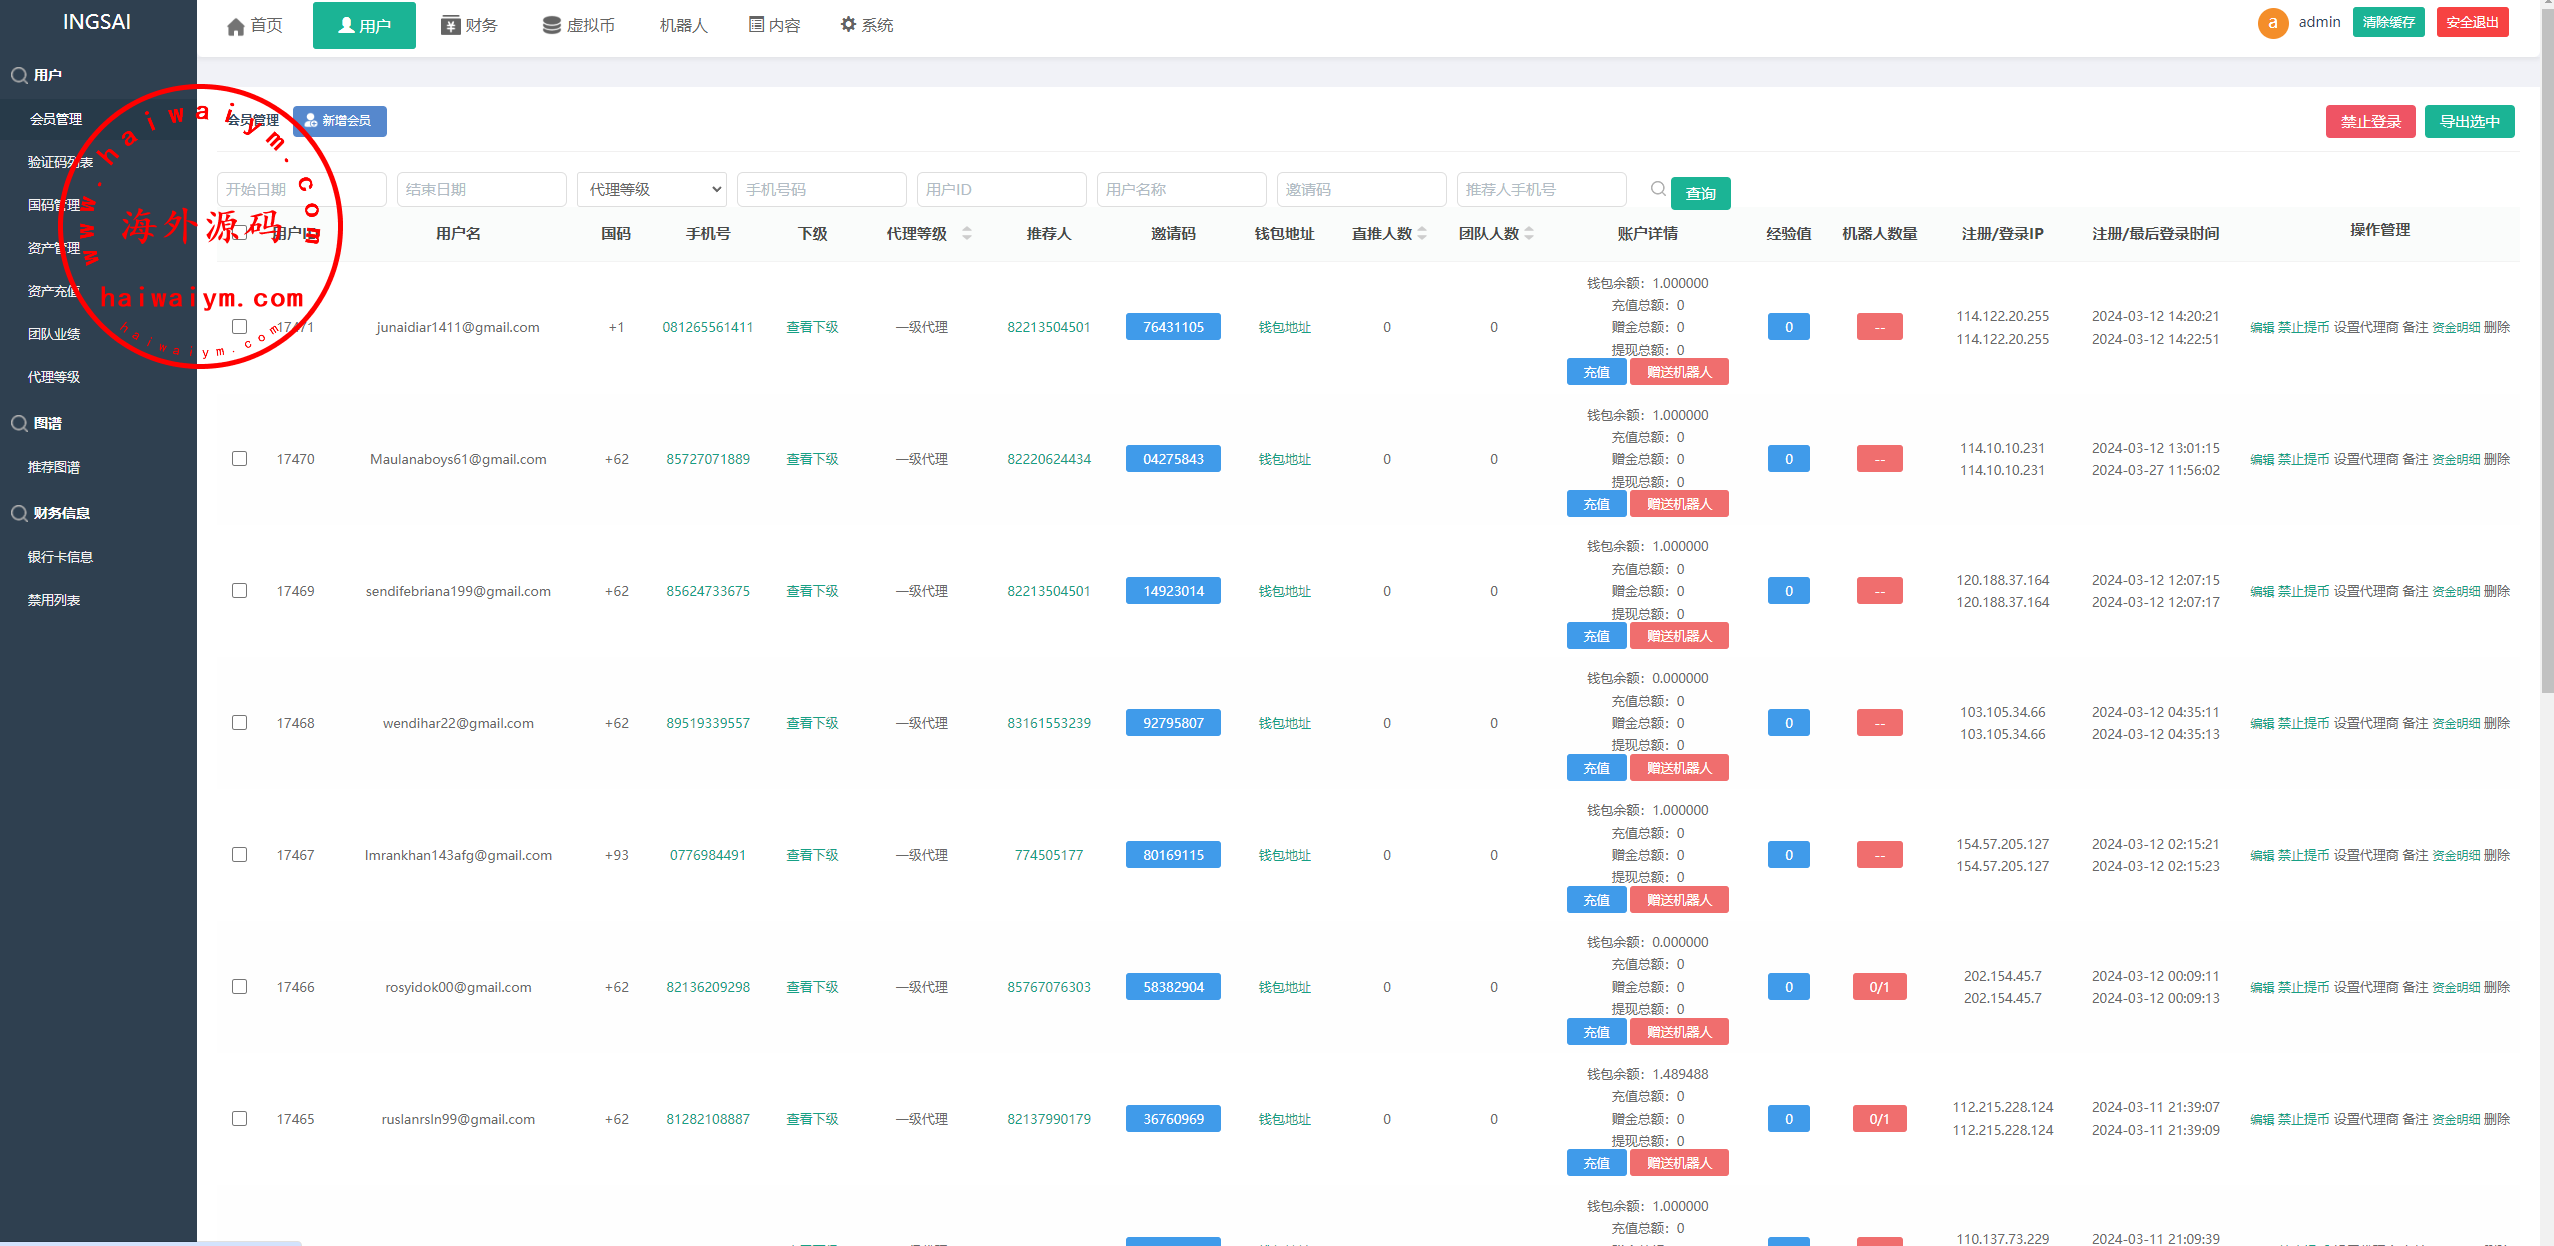Tick the checkbox for user 17465
The height and width of the screenshot is (1246, 2554).
[x=239, y=1119]
